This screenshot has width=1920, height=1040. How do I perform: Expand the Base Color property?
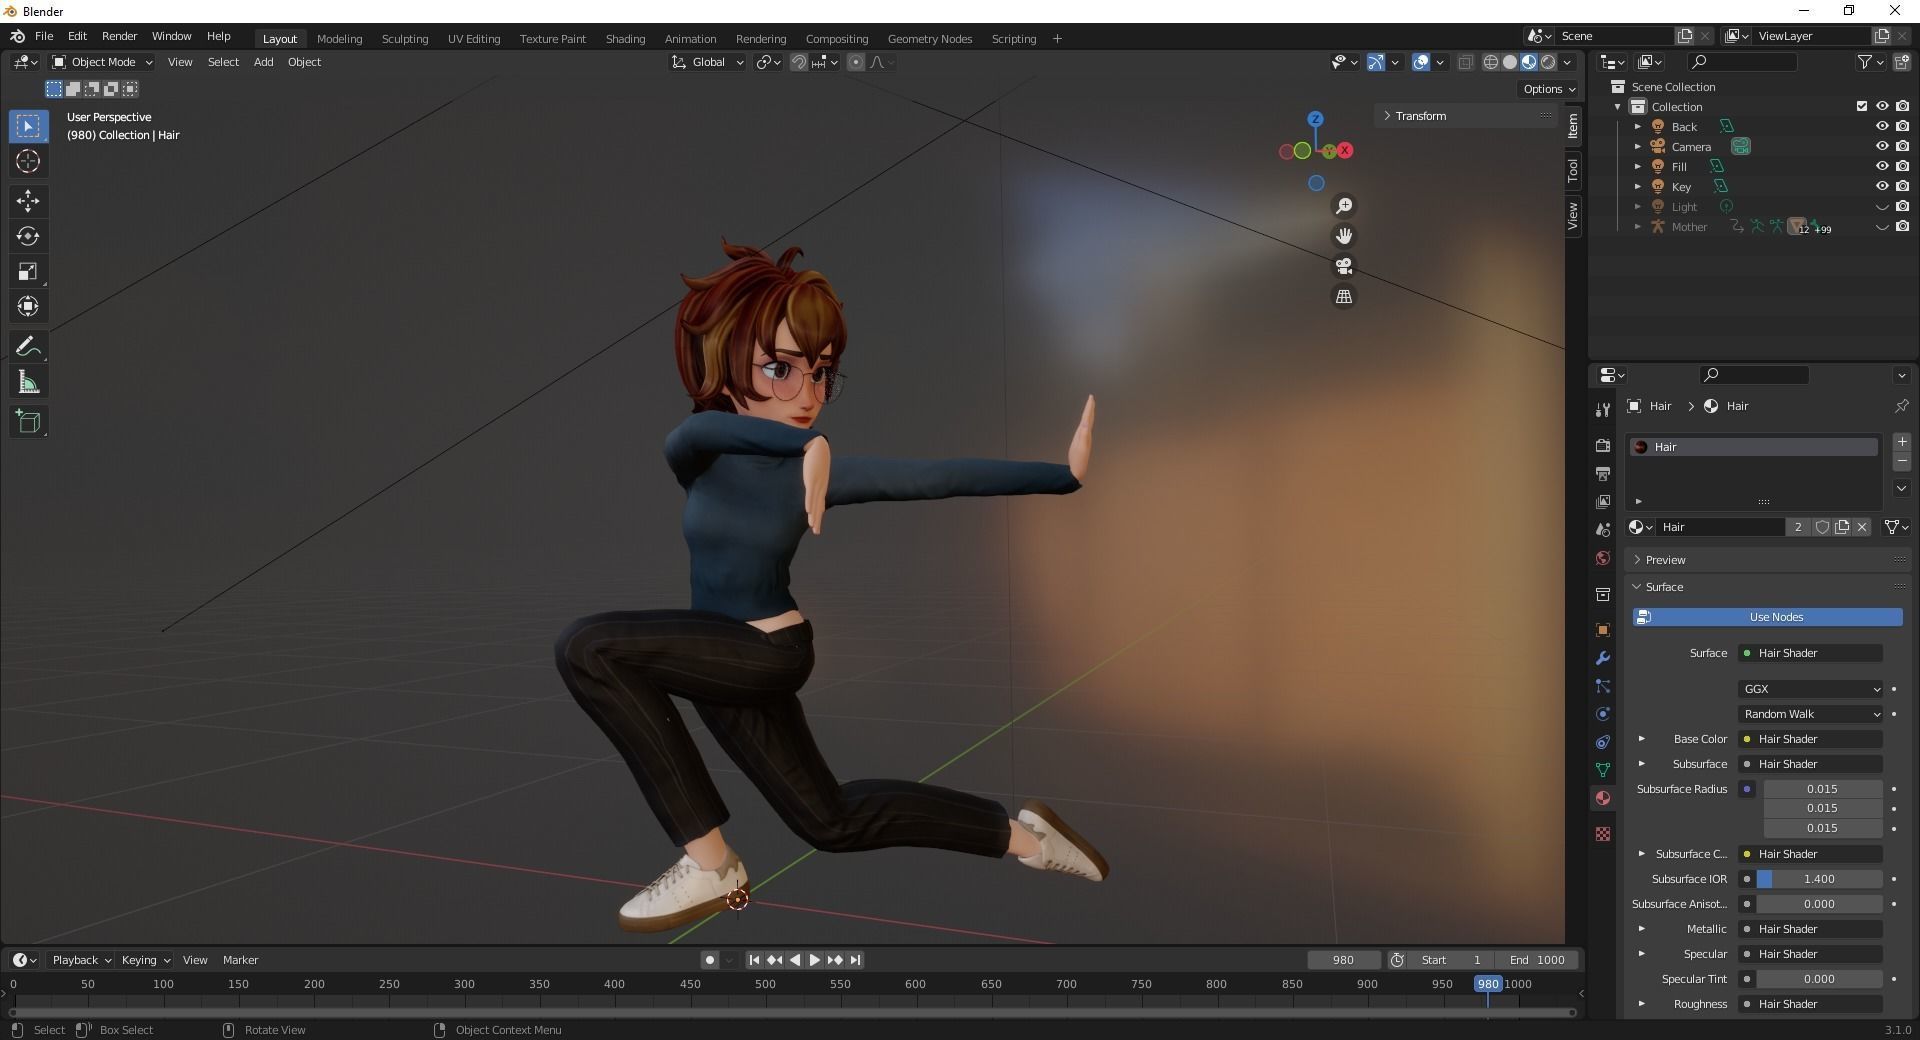click(1641, 739)
